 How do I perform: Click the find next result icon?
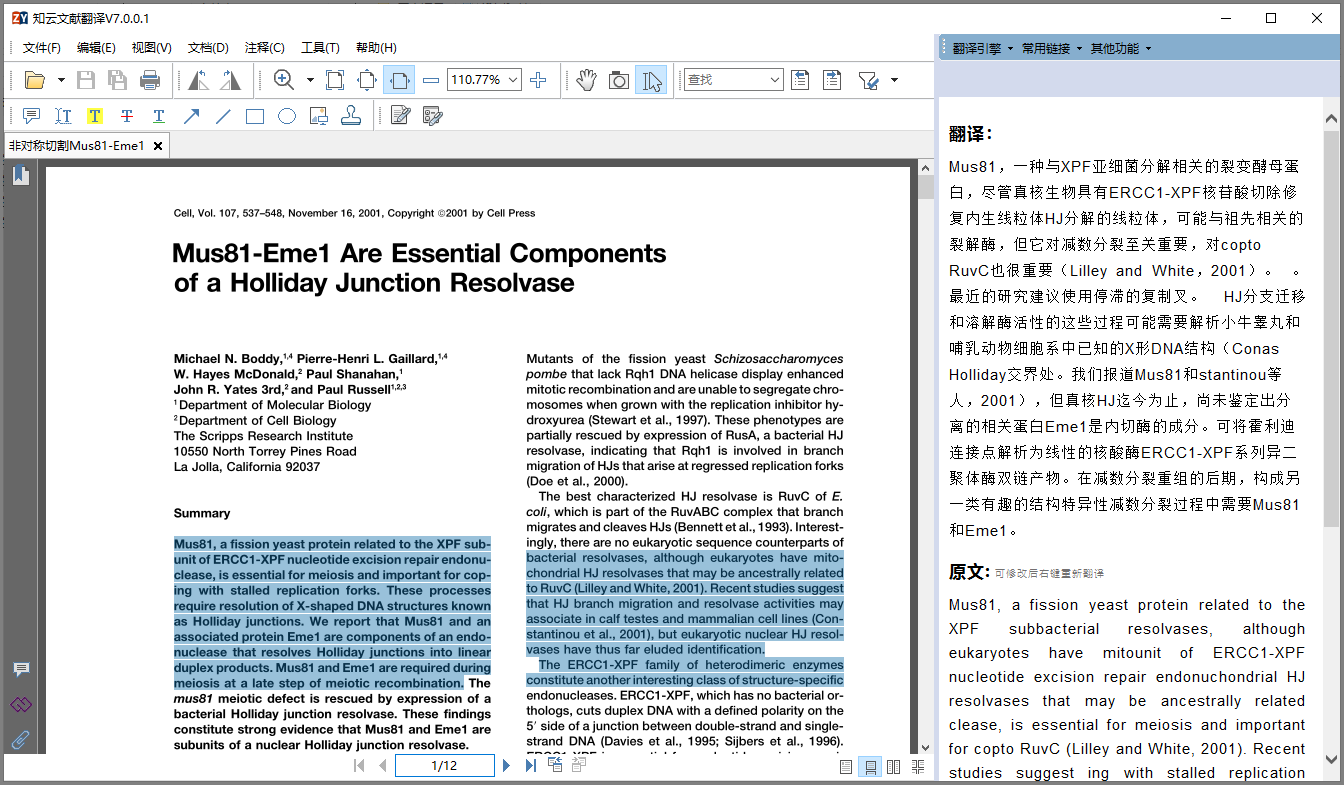click(832, 80)
